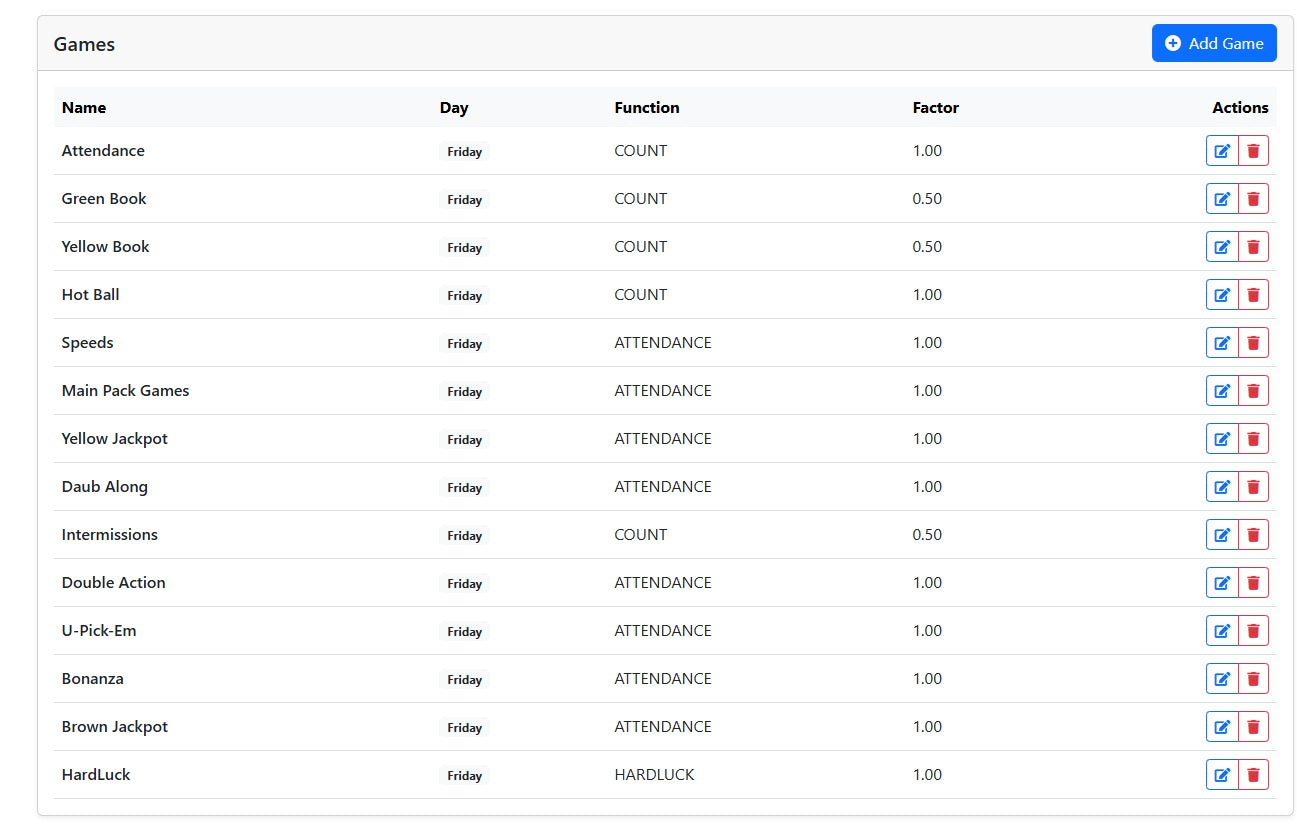Click the Name column header
This screenshot has width=1297, height=829.
point(84,108)
